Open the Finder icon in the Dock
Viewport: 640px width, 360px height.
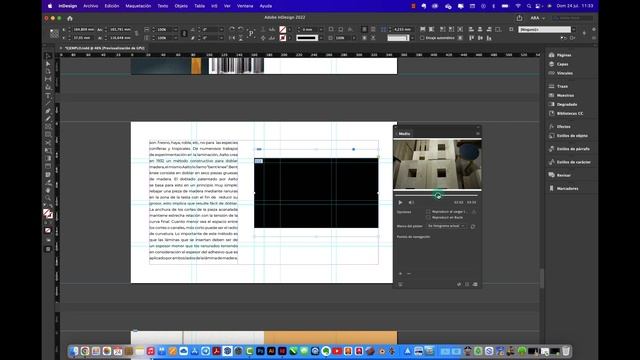74,351
